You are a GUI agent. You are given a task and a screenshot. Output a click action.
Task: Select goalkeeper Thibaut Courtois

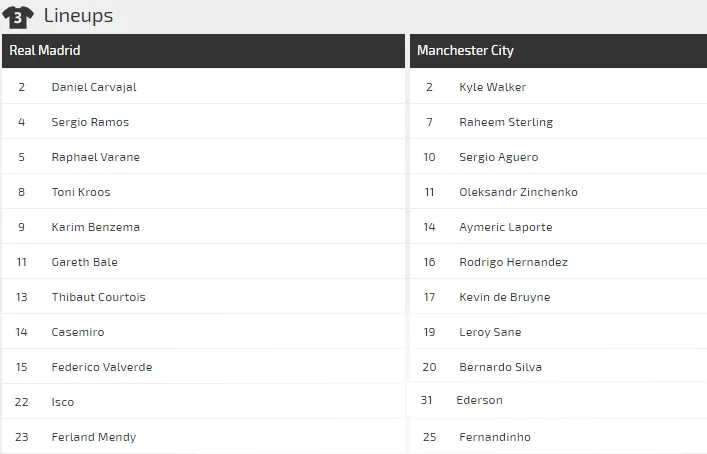pos(99,297)
